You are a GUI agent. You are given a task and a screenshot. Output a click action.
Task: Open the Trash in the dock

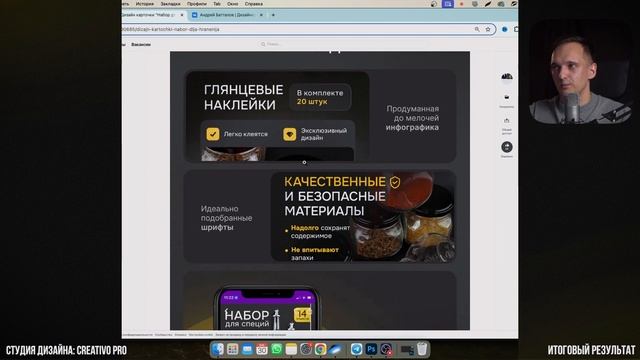pos(422,349)
